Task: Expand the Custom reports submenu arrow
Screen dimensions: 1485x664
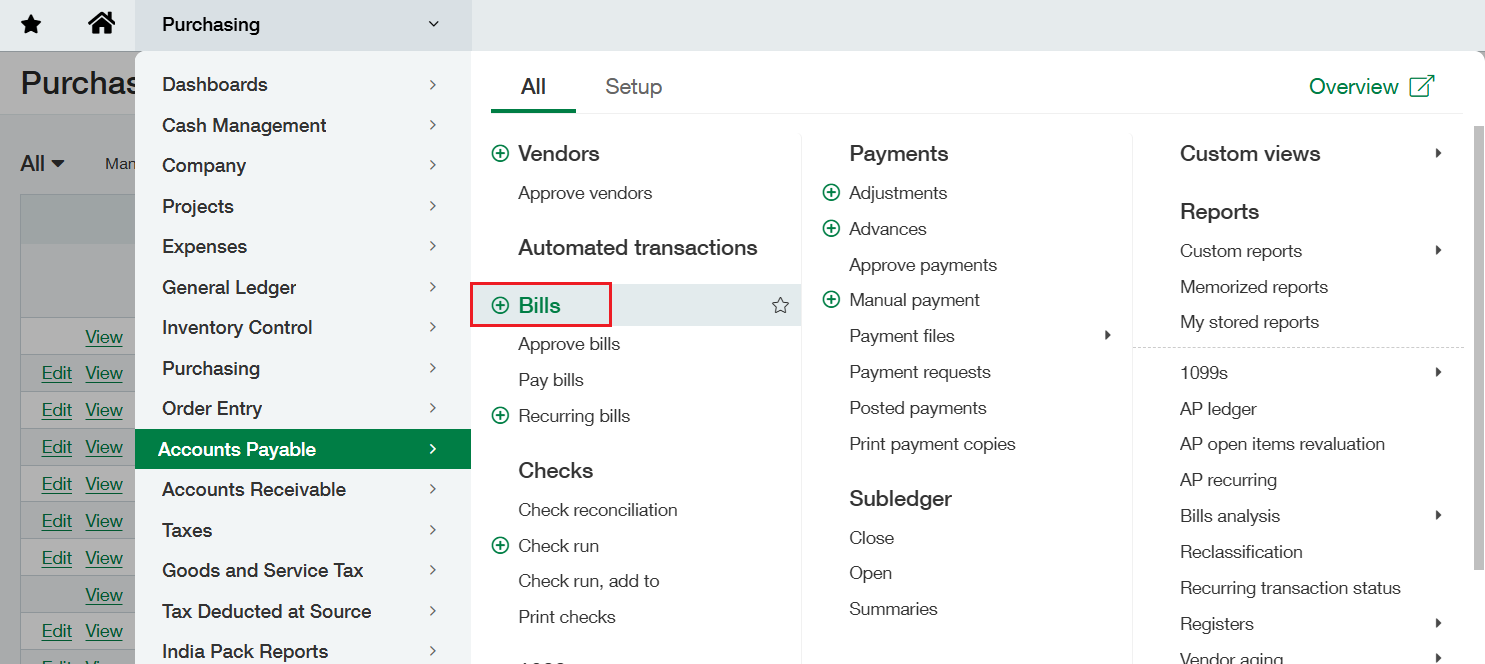Action: click(1438, 250)
